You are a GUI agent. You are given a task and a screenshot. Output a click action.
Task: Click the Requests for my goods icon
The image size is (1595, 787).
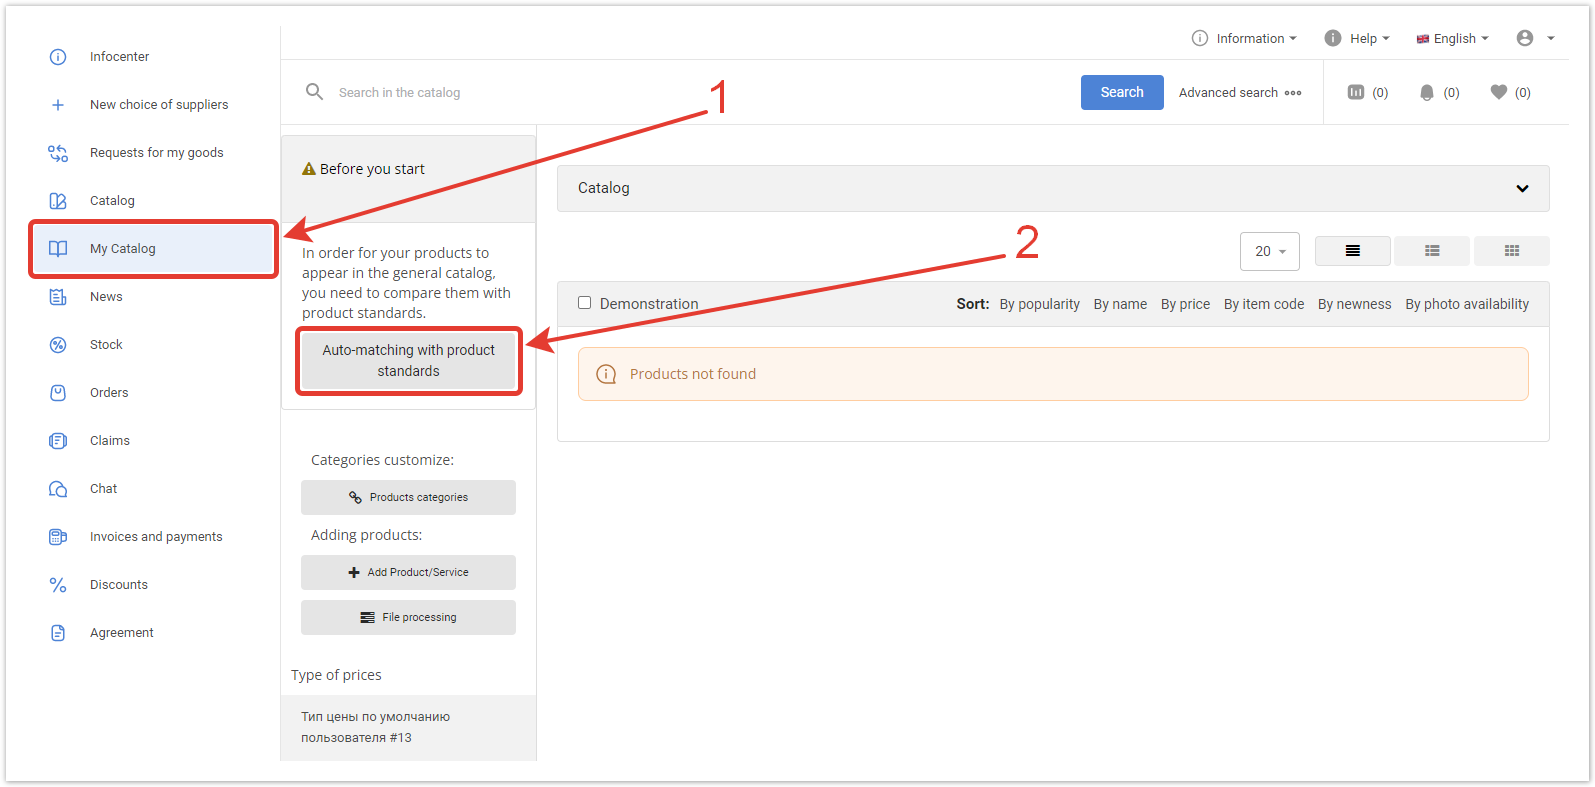[x=58, y=153]
